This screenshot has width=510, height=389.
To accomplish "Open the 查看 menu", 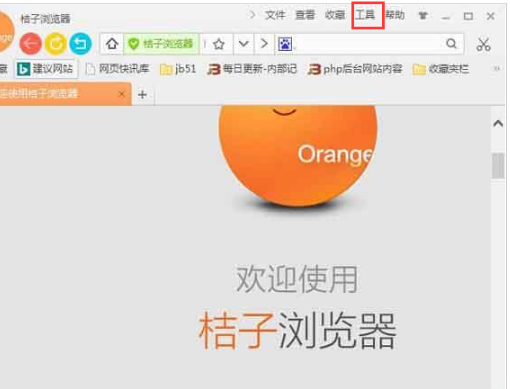I will pyautogui.click(x=305, y=15).
